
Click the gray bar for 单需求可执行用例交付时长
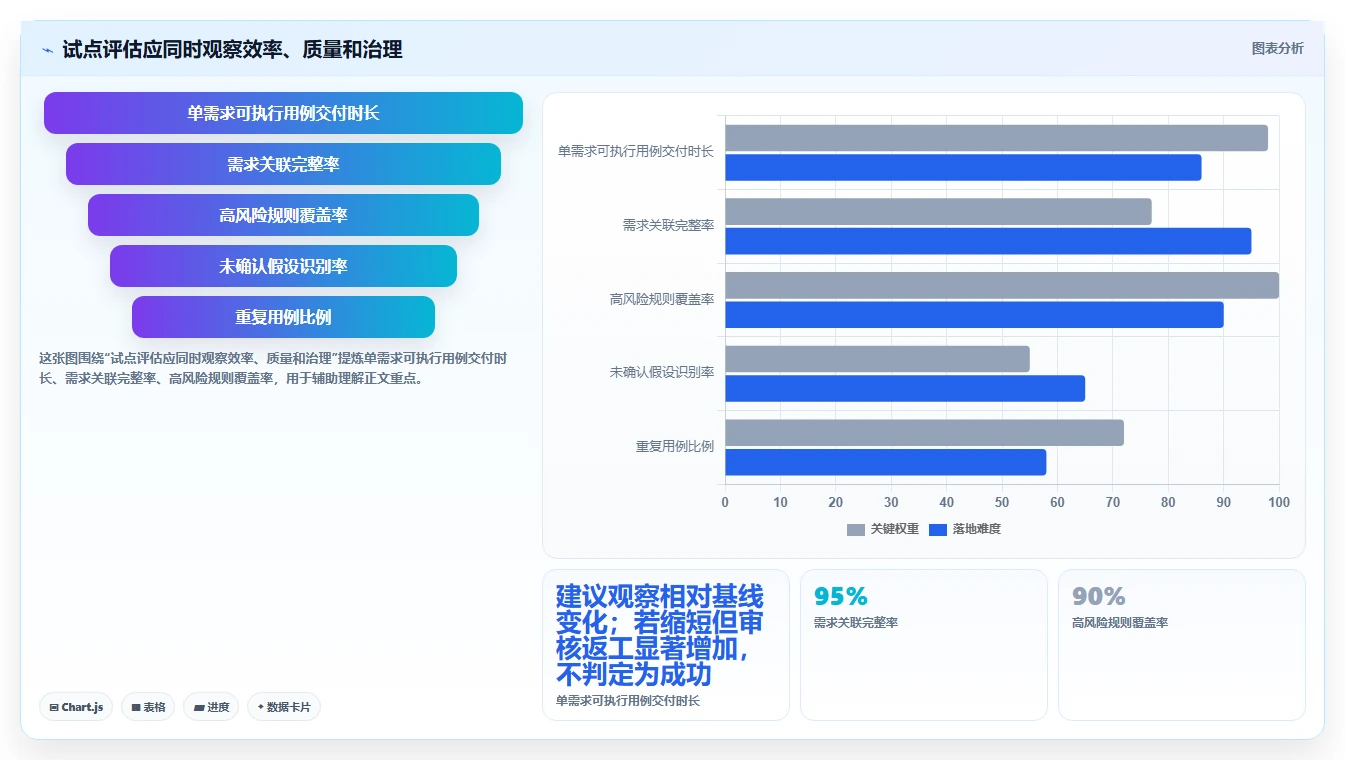[996, 138]
